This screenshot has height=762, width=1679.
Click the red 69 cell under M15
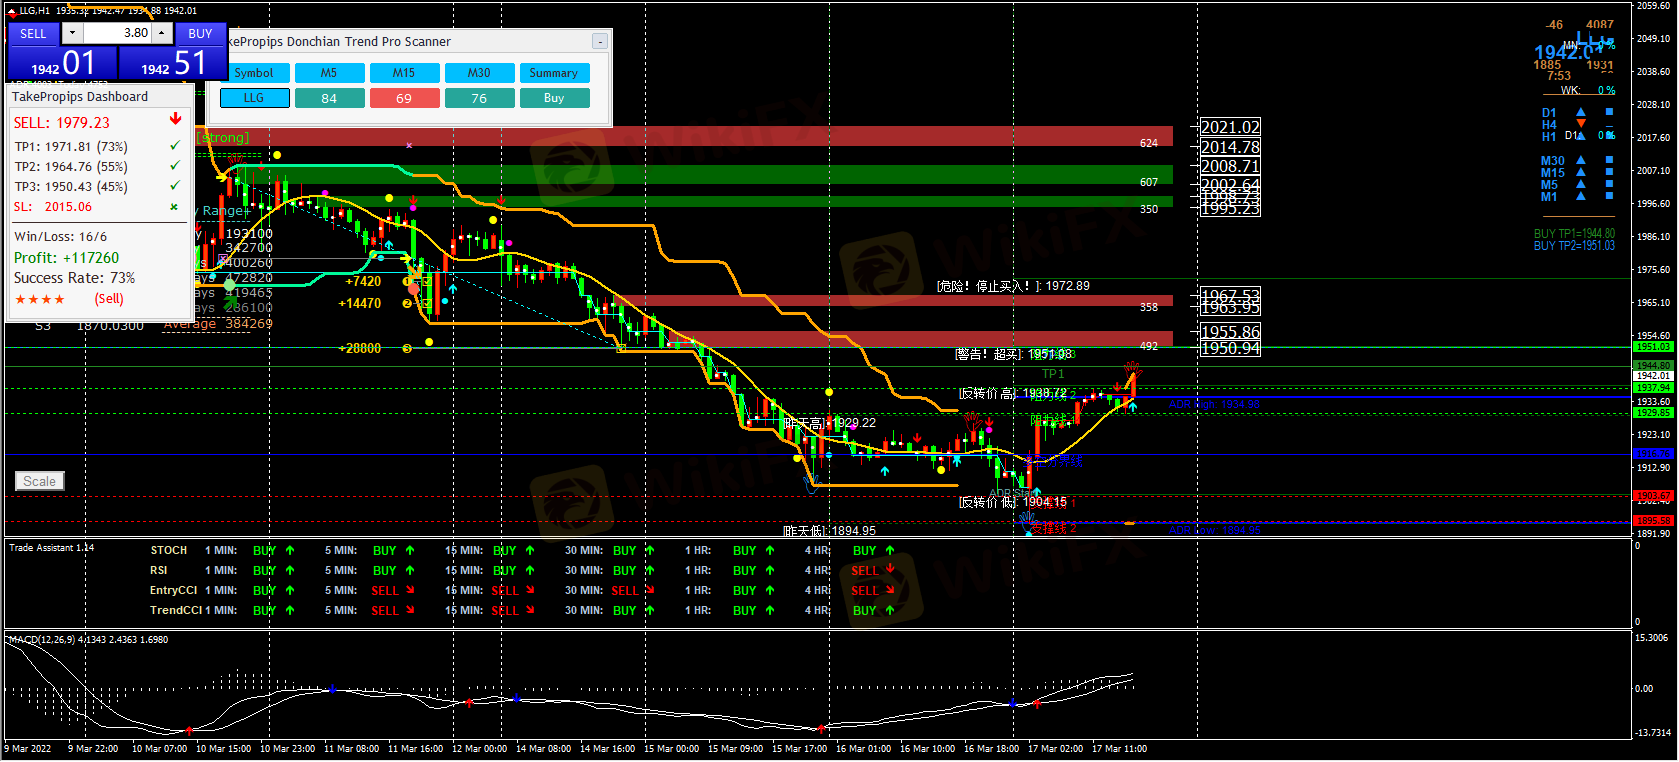click(404, 98)
